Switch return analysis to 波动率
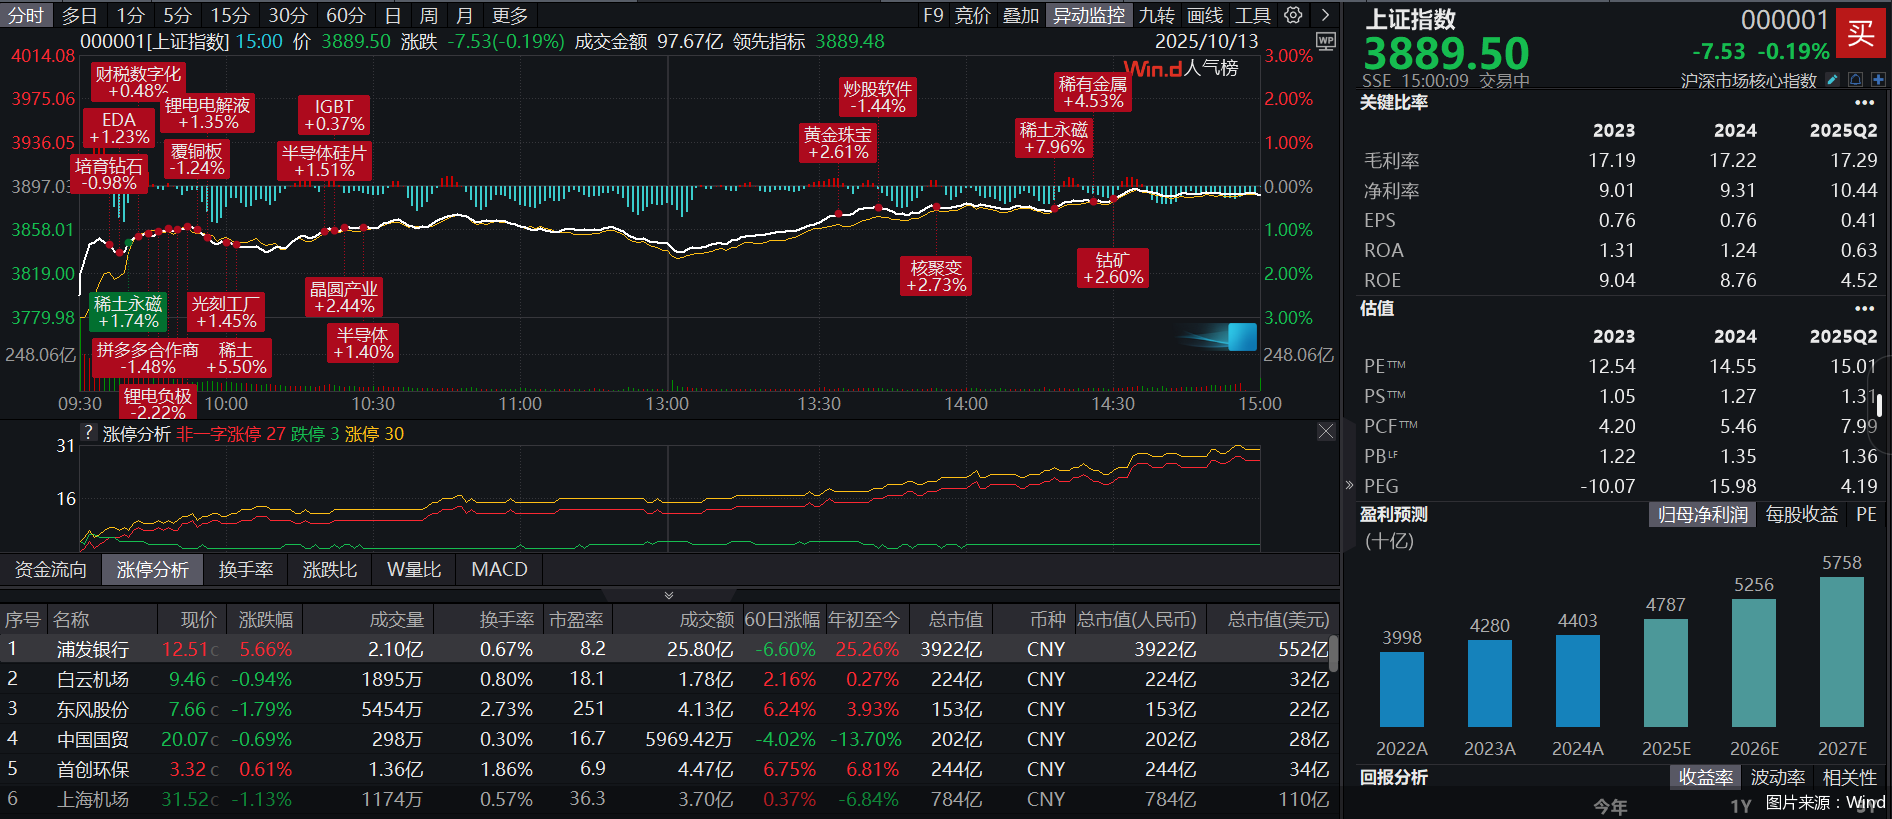 (1777, 778)
